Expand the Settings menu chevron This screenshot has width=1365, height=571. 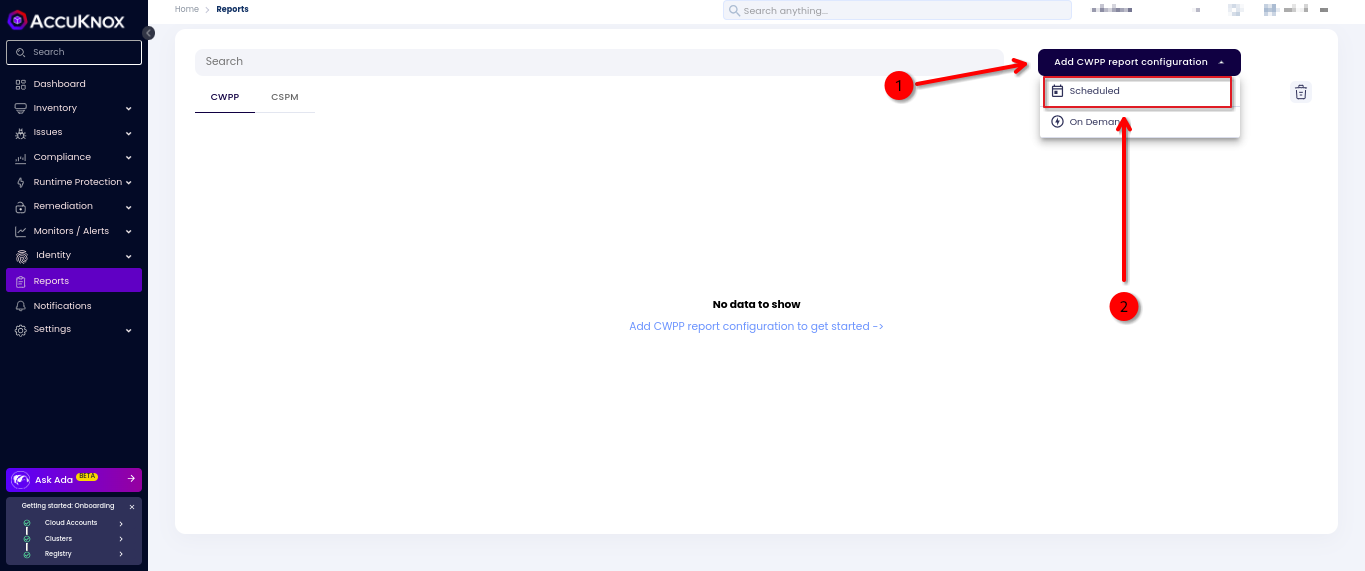point(129,330)
